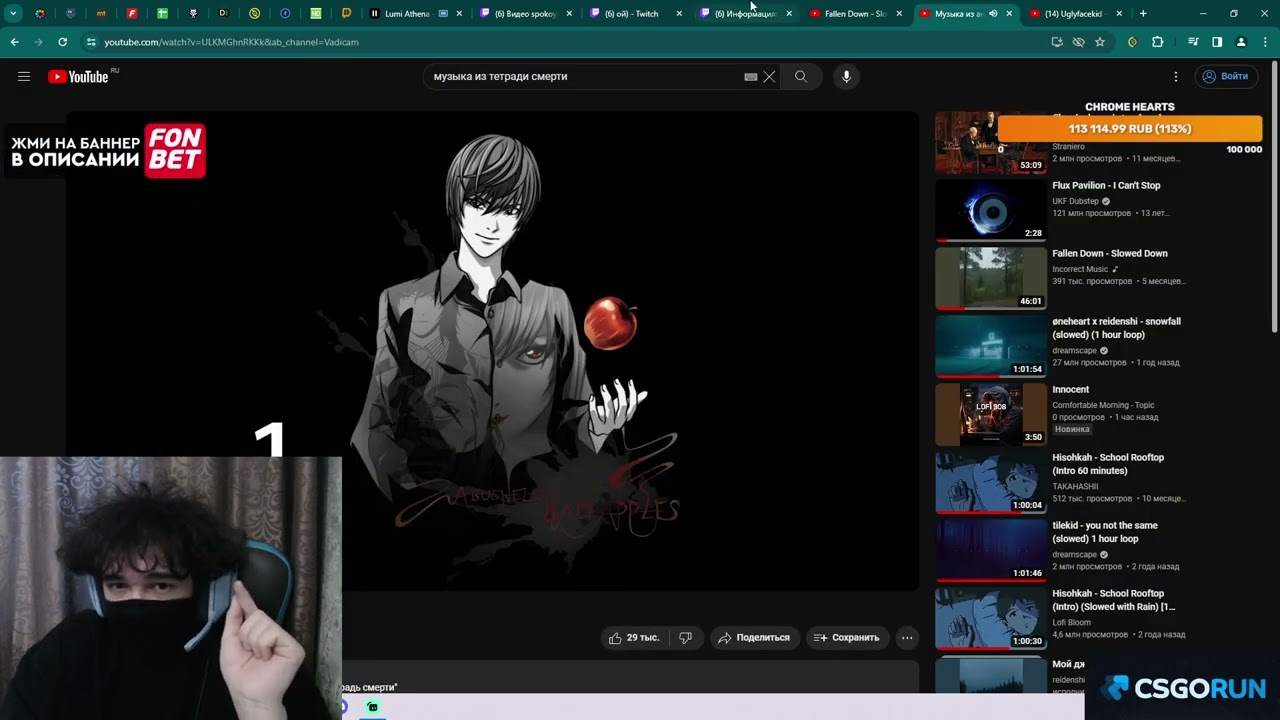Open the on-screen keyboard icon in search box
Screen dimensions: 1280x720
click(x=751, y=77)
